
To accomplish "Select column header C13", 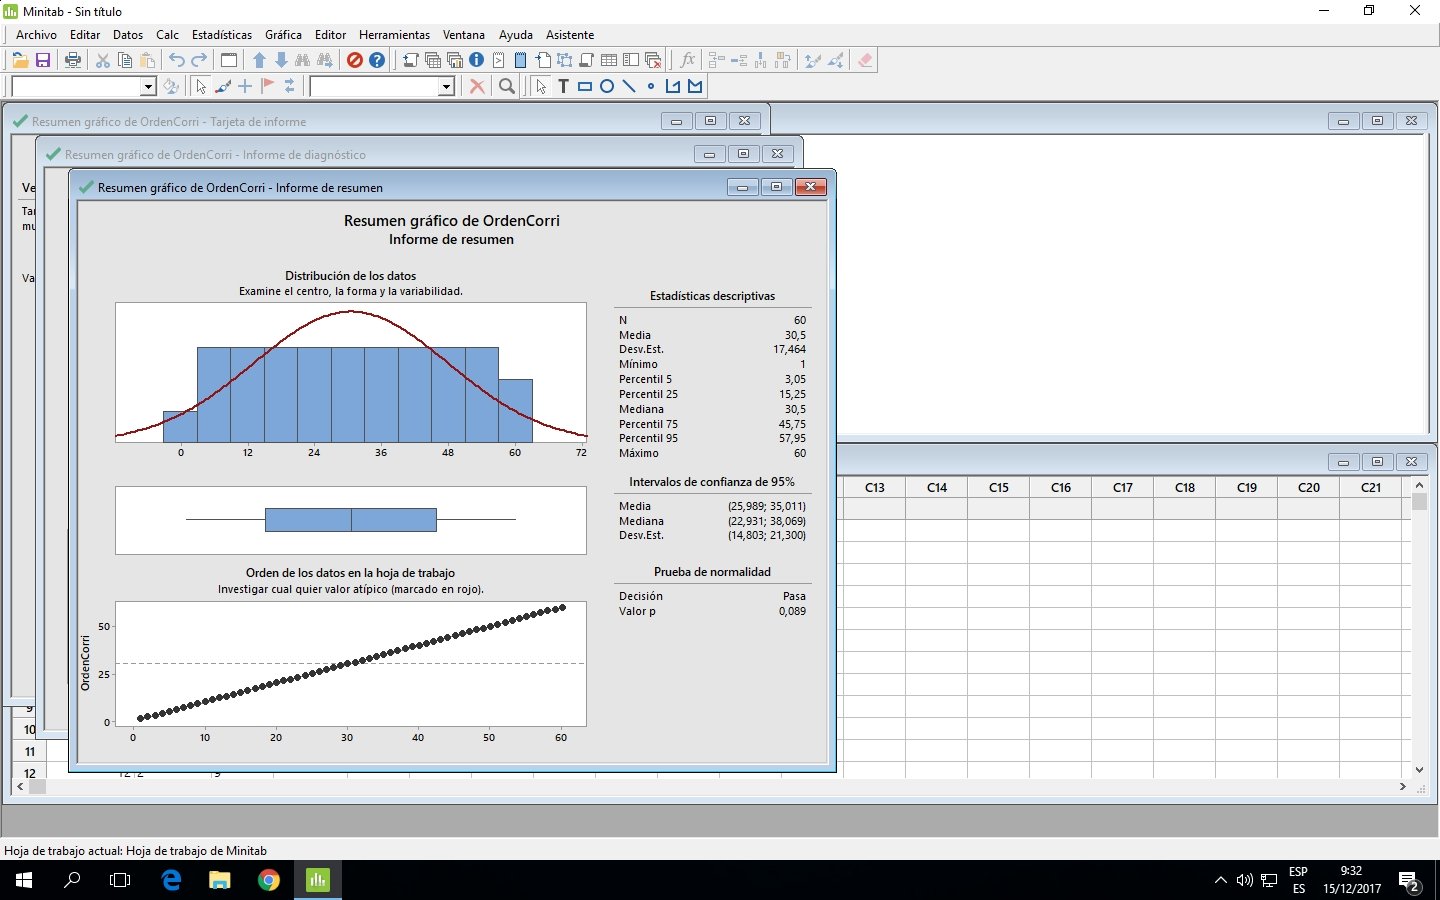I will click(875, 488).
